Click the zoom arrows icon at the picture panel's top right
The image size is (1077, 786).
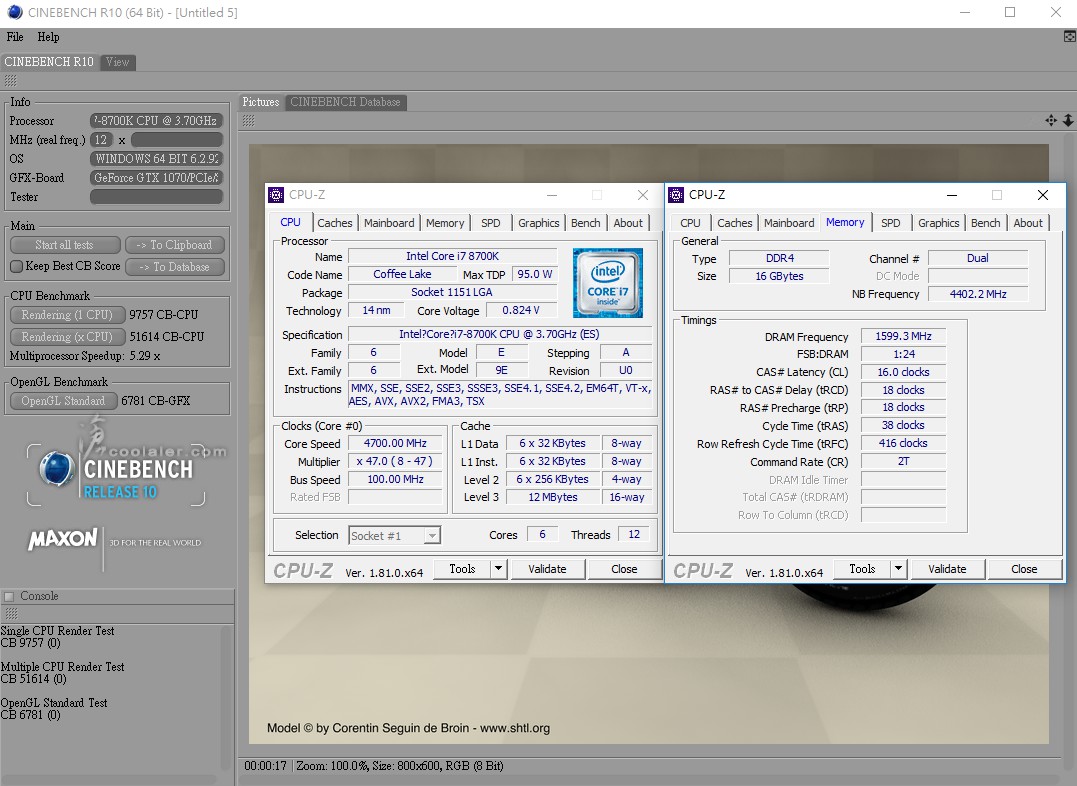point(1067,120)
